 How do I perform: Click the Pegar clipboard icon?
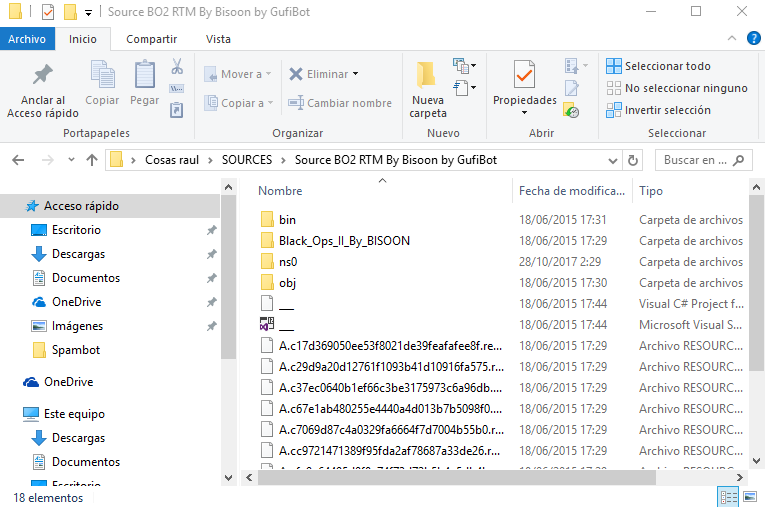(x=144, y=83)
